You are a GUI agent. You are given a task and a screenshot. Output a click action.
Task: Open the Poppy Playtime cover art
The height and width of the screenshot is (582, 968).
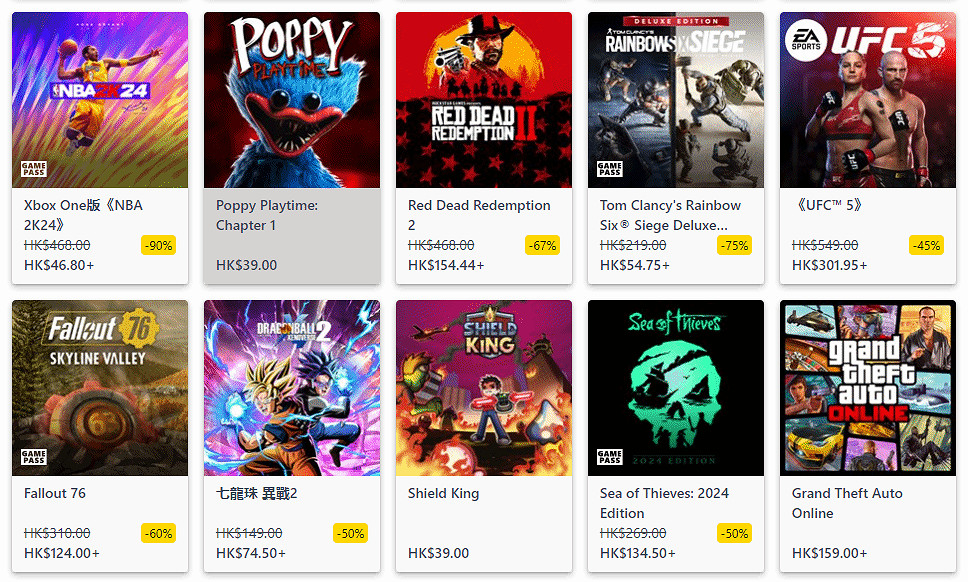coord(292,100)
